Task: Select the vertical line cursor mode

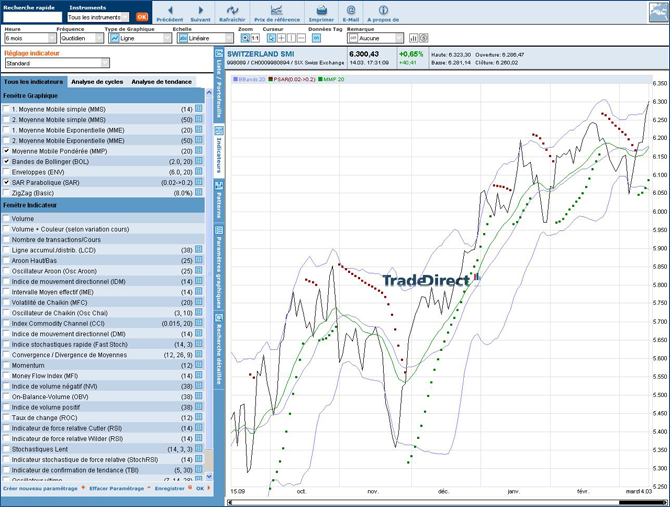Action: click(291, 38)
